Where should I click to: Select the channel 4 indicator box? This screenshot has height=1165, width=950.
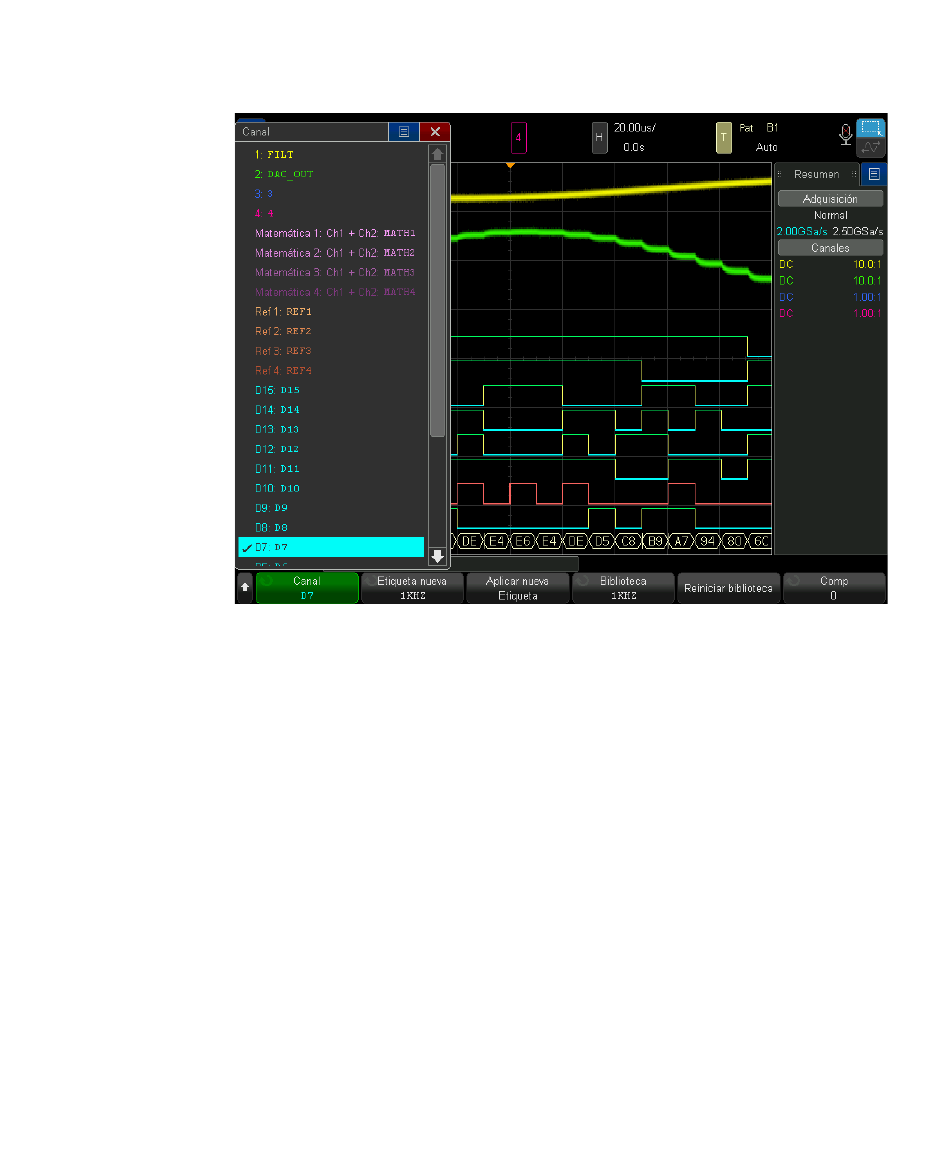pos(518,137)
